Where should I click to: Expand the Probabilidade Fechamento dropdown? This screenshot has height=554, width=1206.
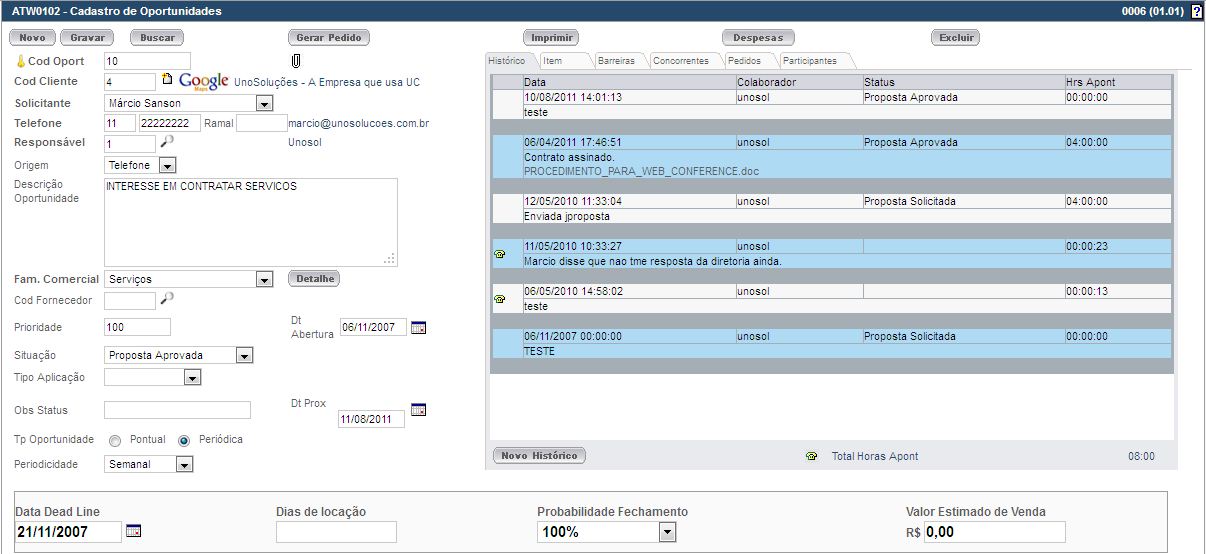click(x=667, y=532)
